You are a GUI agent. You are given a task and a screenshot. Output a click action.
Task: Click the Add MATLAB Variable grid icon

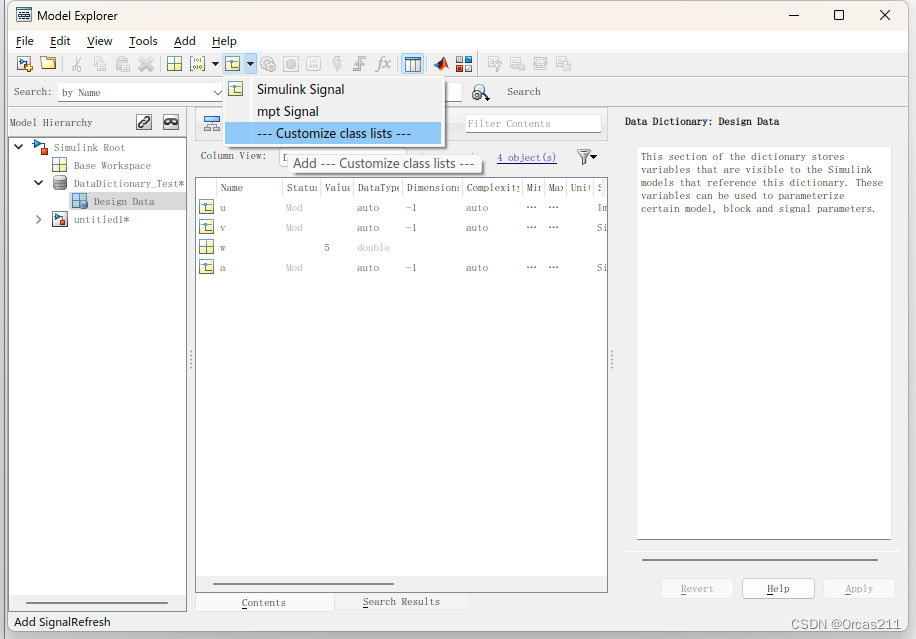pos(174,64)
